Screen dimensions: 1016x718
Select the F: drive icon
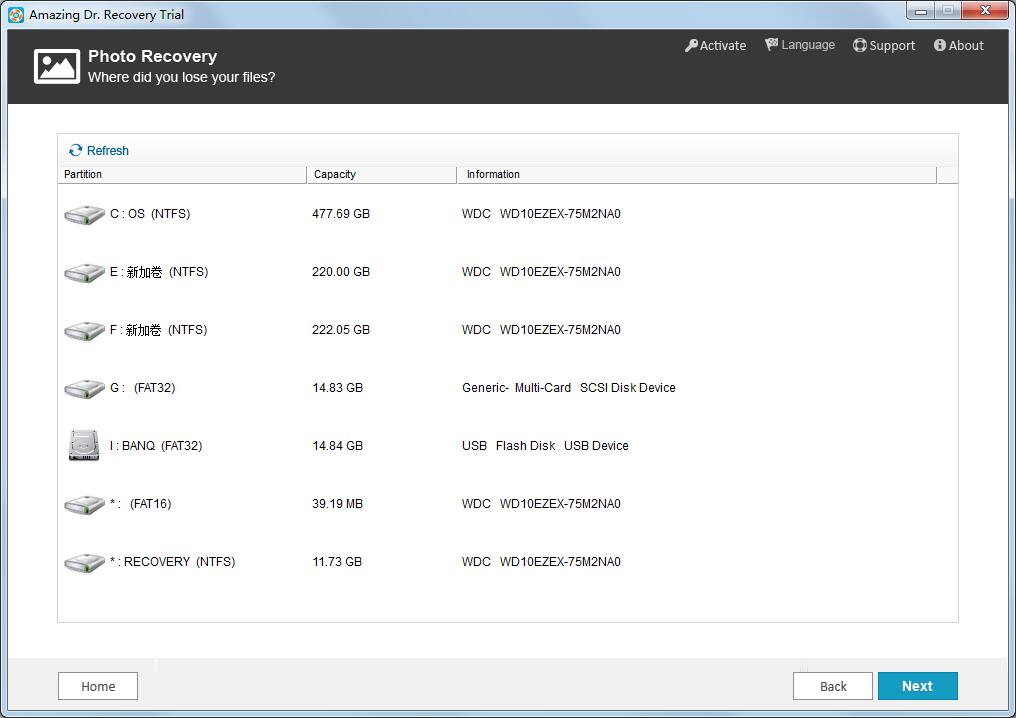click(84, 330)
